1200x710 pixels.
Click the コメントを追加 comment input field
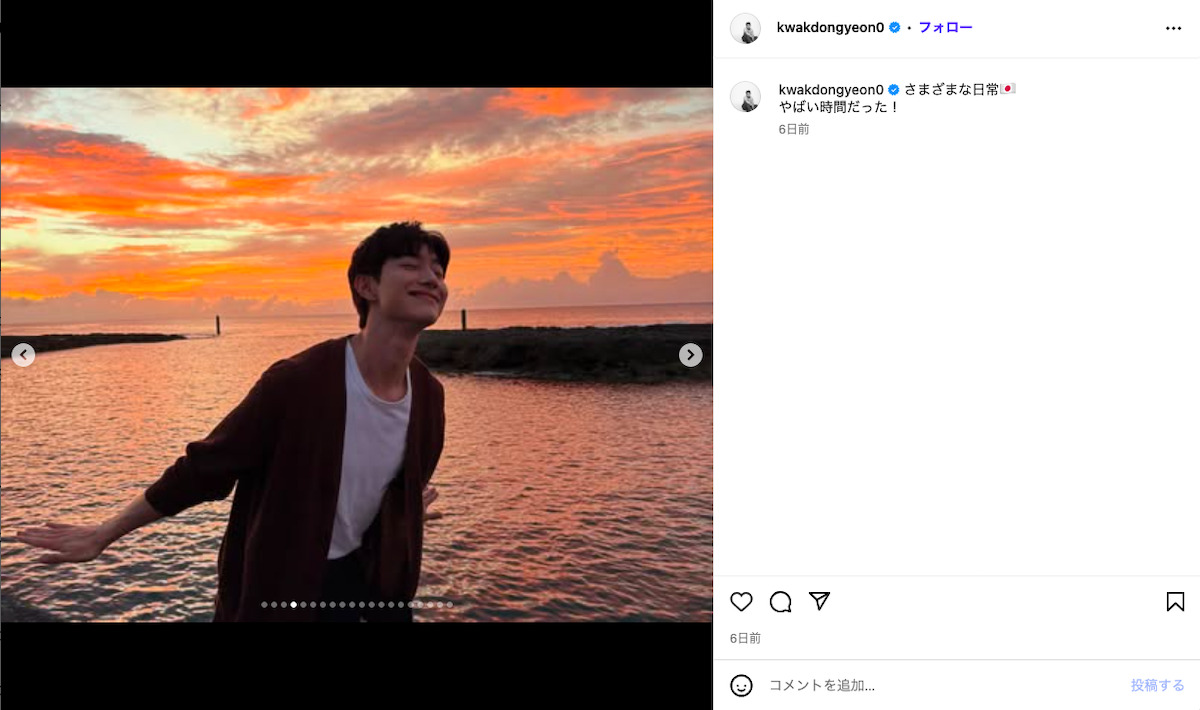click(850, 685)
